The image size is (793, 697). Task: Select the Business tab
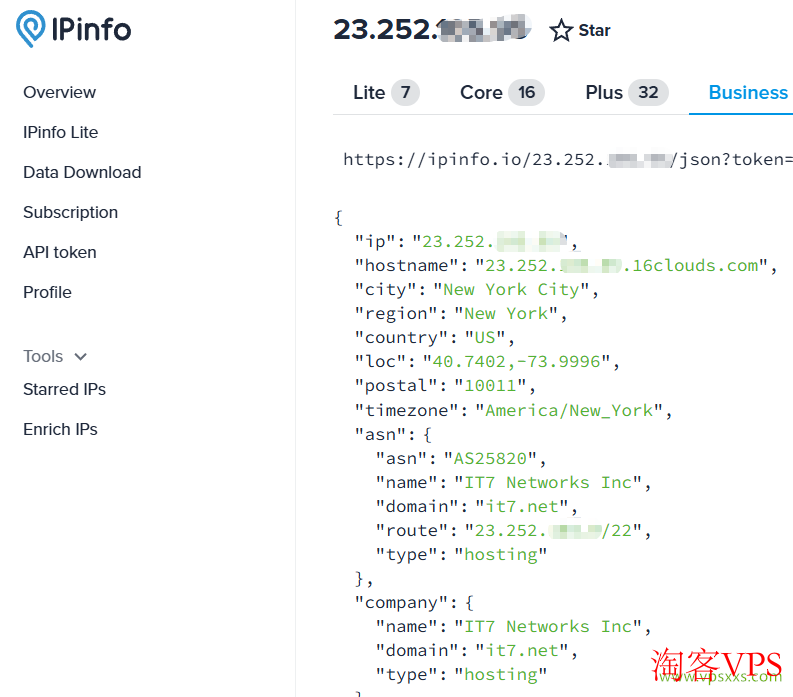[748, 93]
